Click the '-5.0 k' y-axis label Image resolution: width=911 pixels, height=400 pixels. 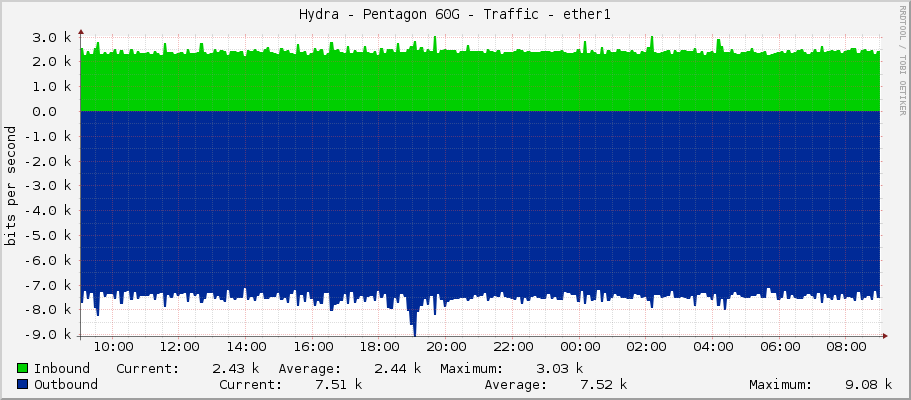49,235
